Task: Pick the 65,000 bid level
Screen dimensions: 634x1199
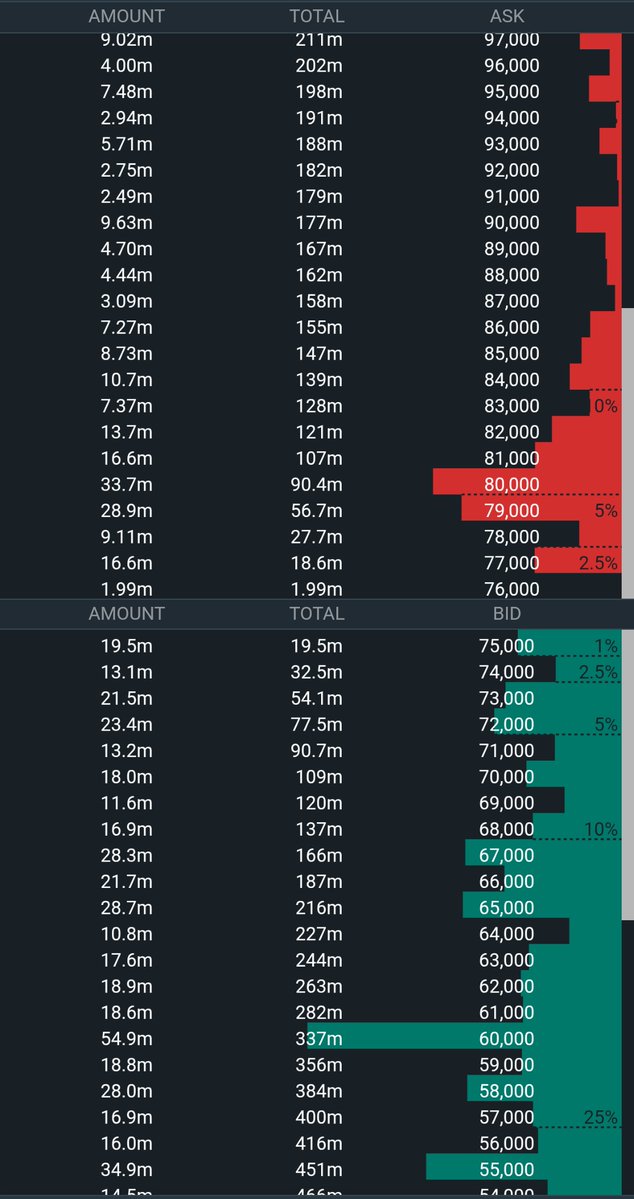Action: [506, 908]
